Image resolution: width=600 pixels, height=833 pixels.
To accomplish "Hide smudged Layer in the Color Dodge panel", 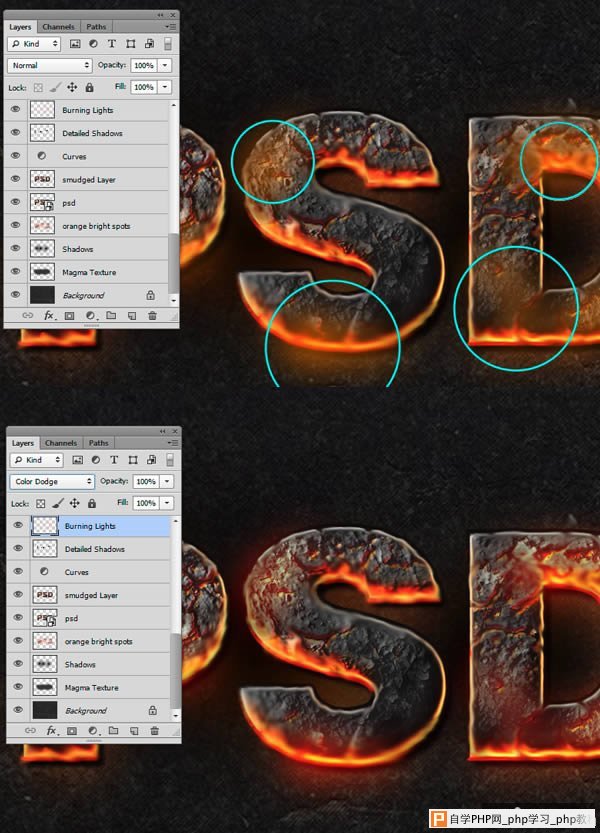I will [18, 594].
